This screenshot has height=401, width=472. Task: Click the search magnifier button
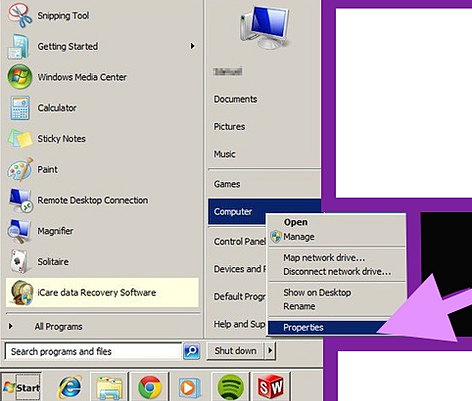pyautogui.click(x=192, y=351)
